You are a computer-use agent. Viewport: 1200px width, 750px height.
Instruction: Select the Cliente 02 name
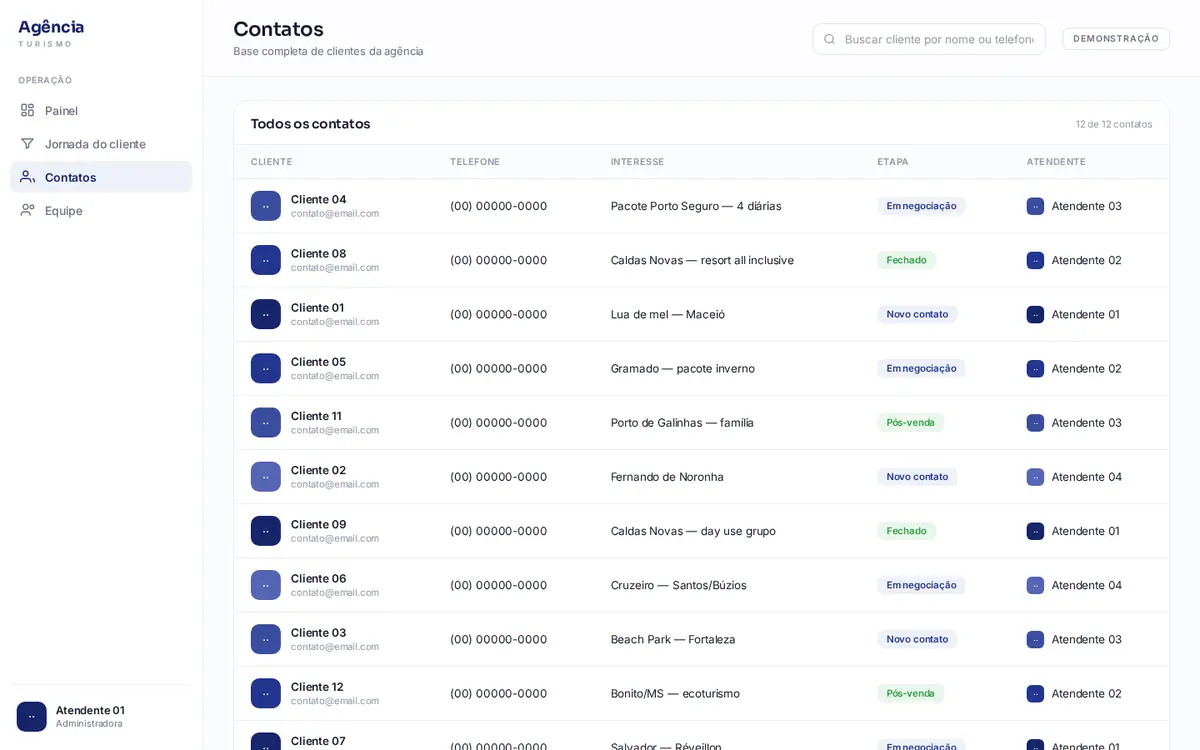click(x=318, y=470)
